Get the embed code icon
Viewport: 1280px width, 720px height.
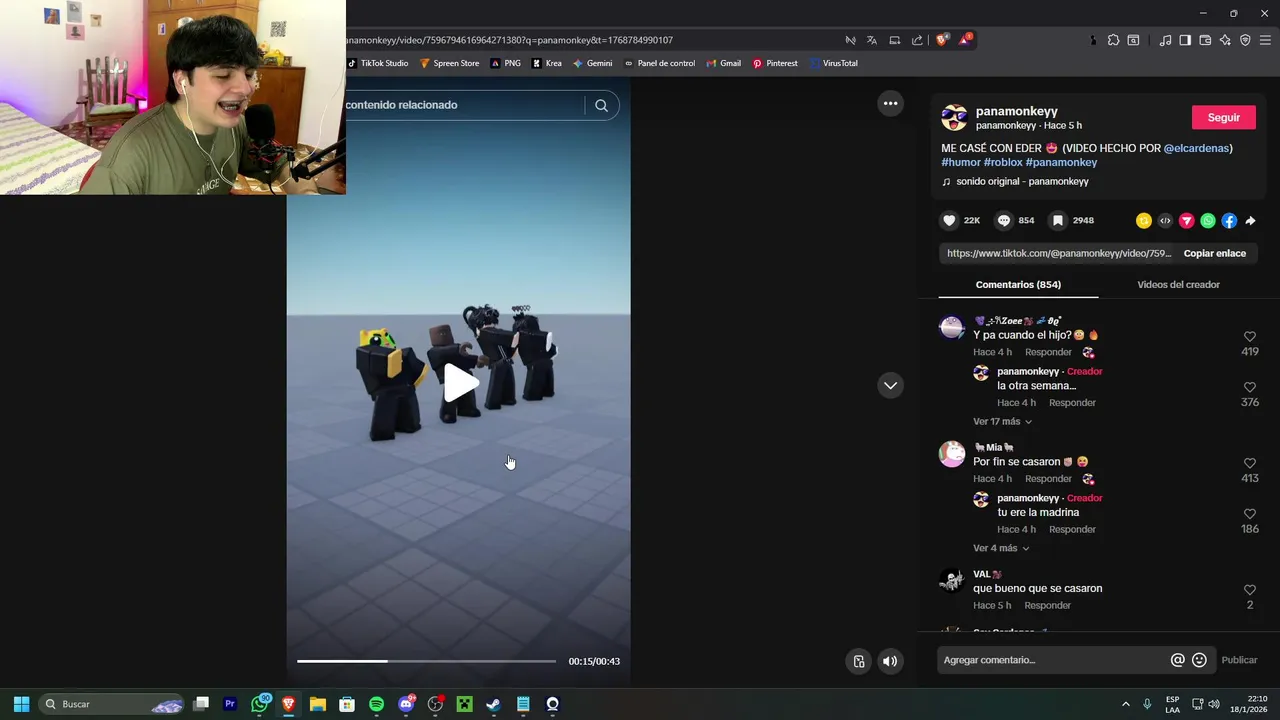pos(1165,221)
